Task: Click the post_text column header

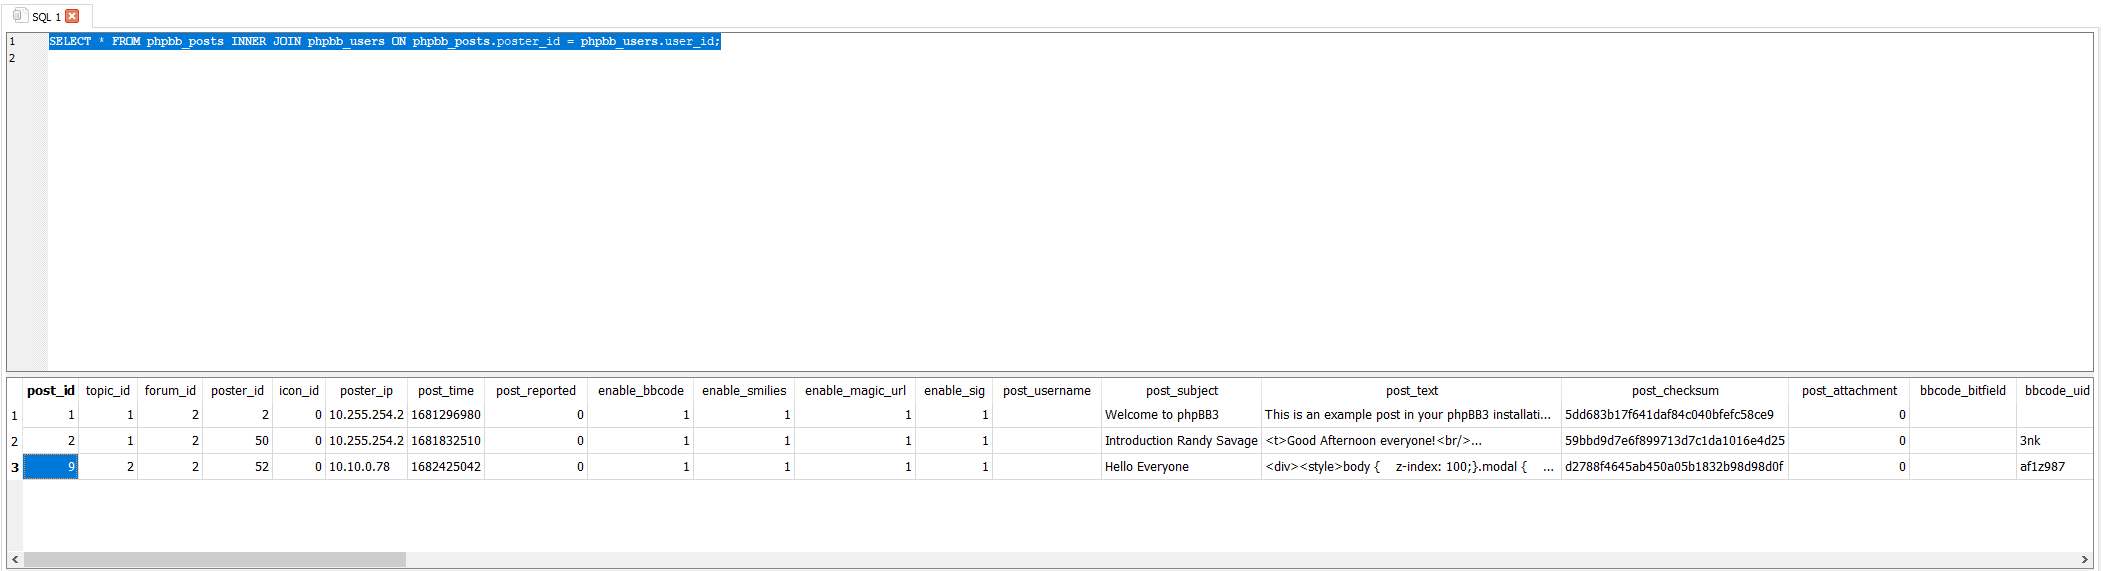Action: pos(1411,391)
